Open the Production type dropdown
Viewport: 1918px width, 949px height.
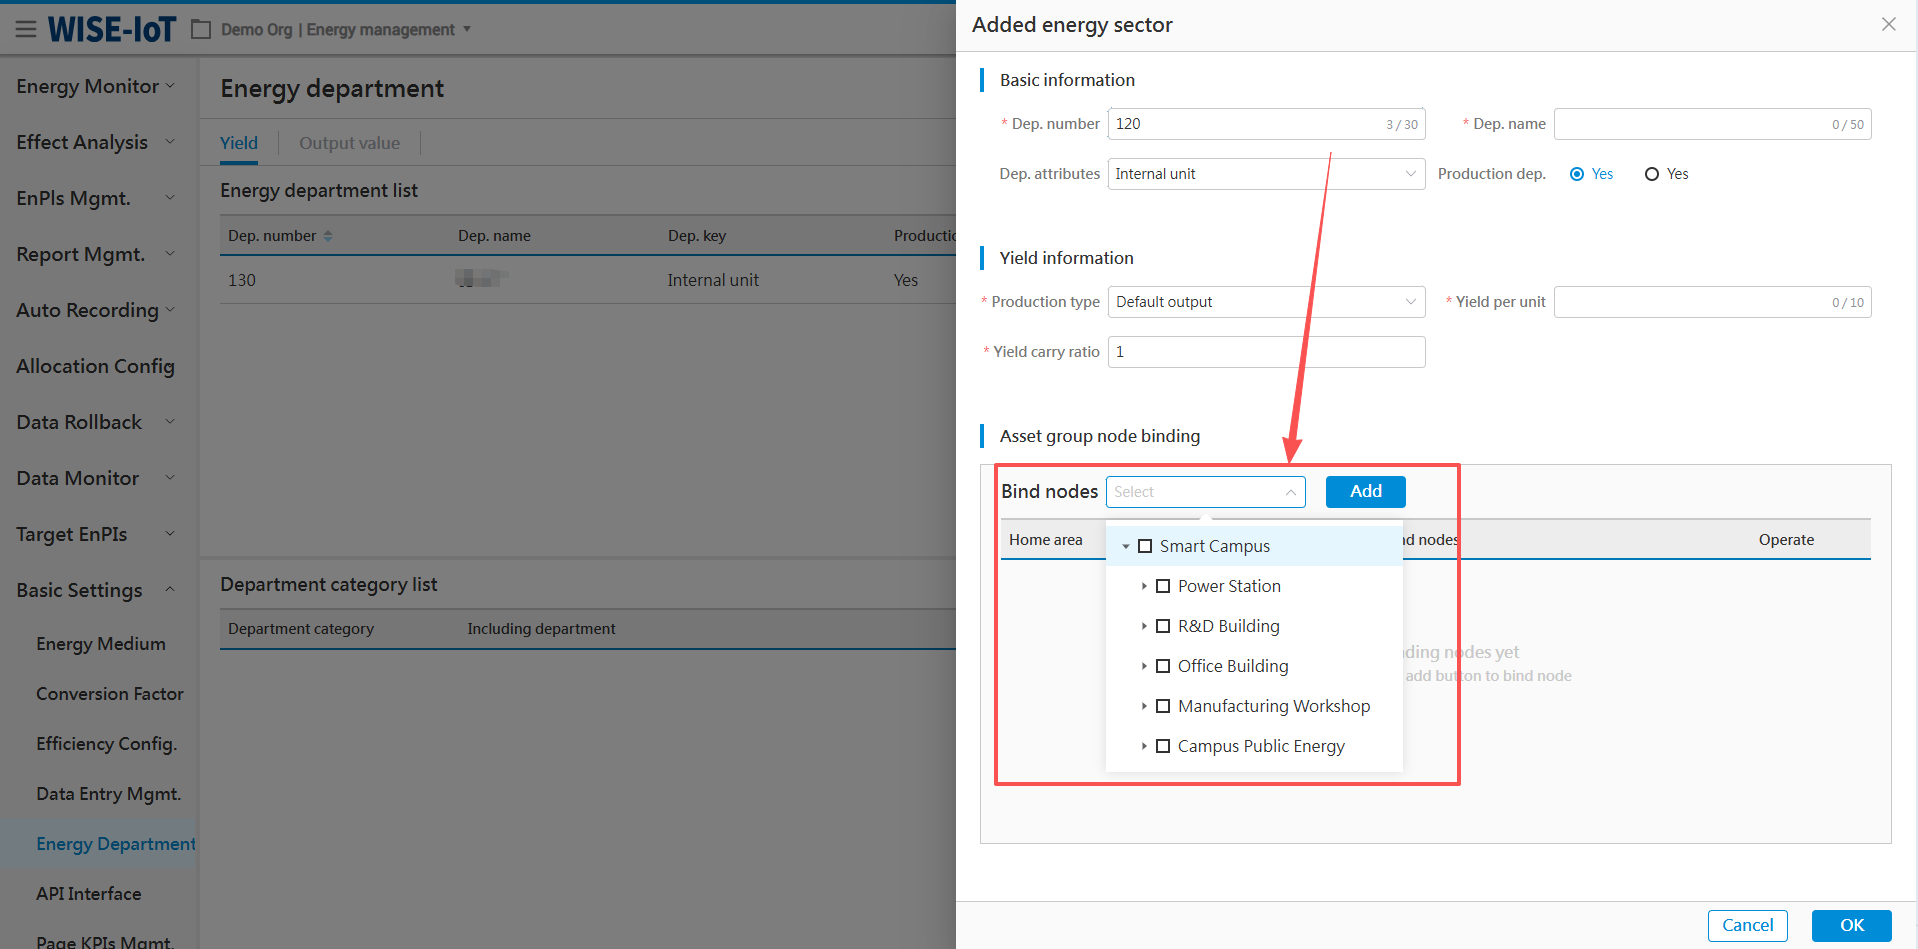point(1265,302)
